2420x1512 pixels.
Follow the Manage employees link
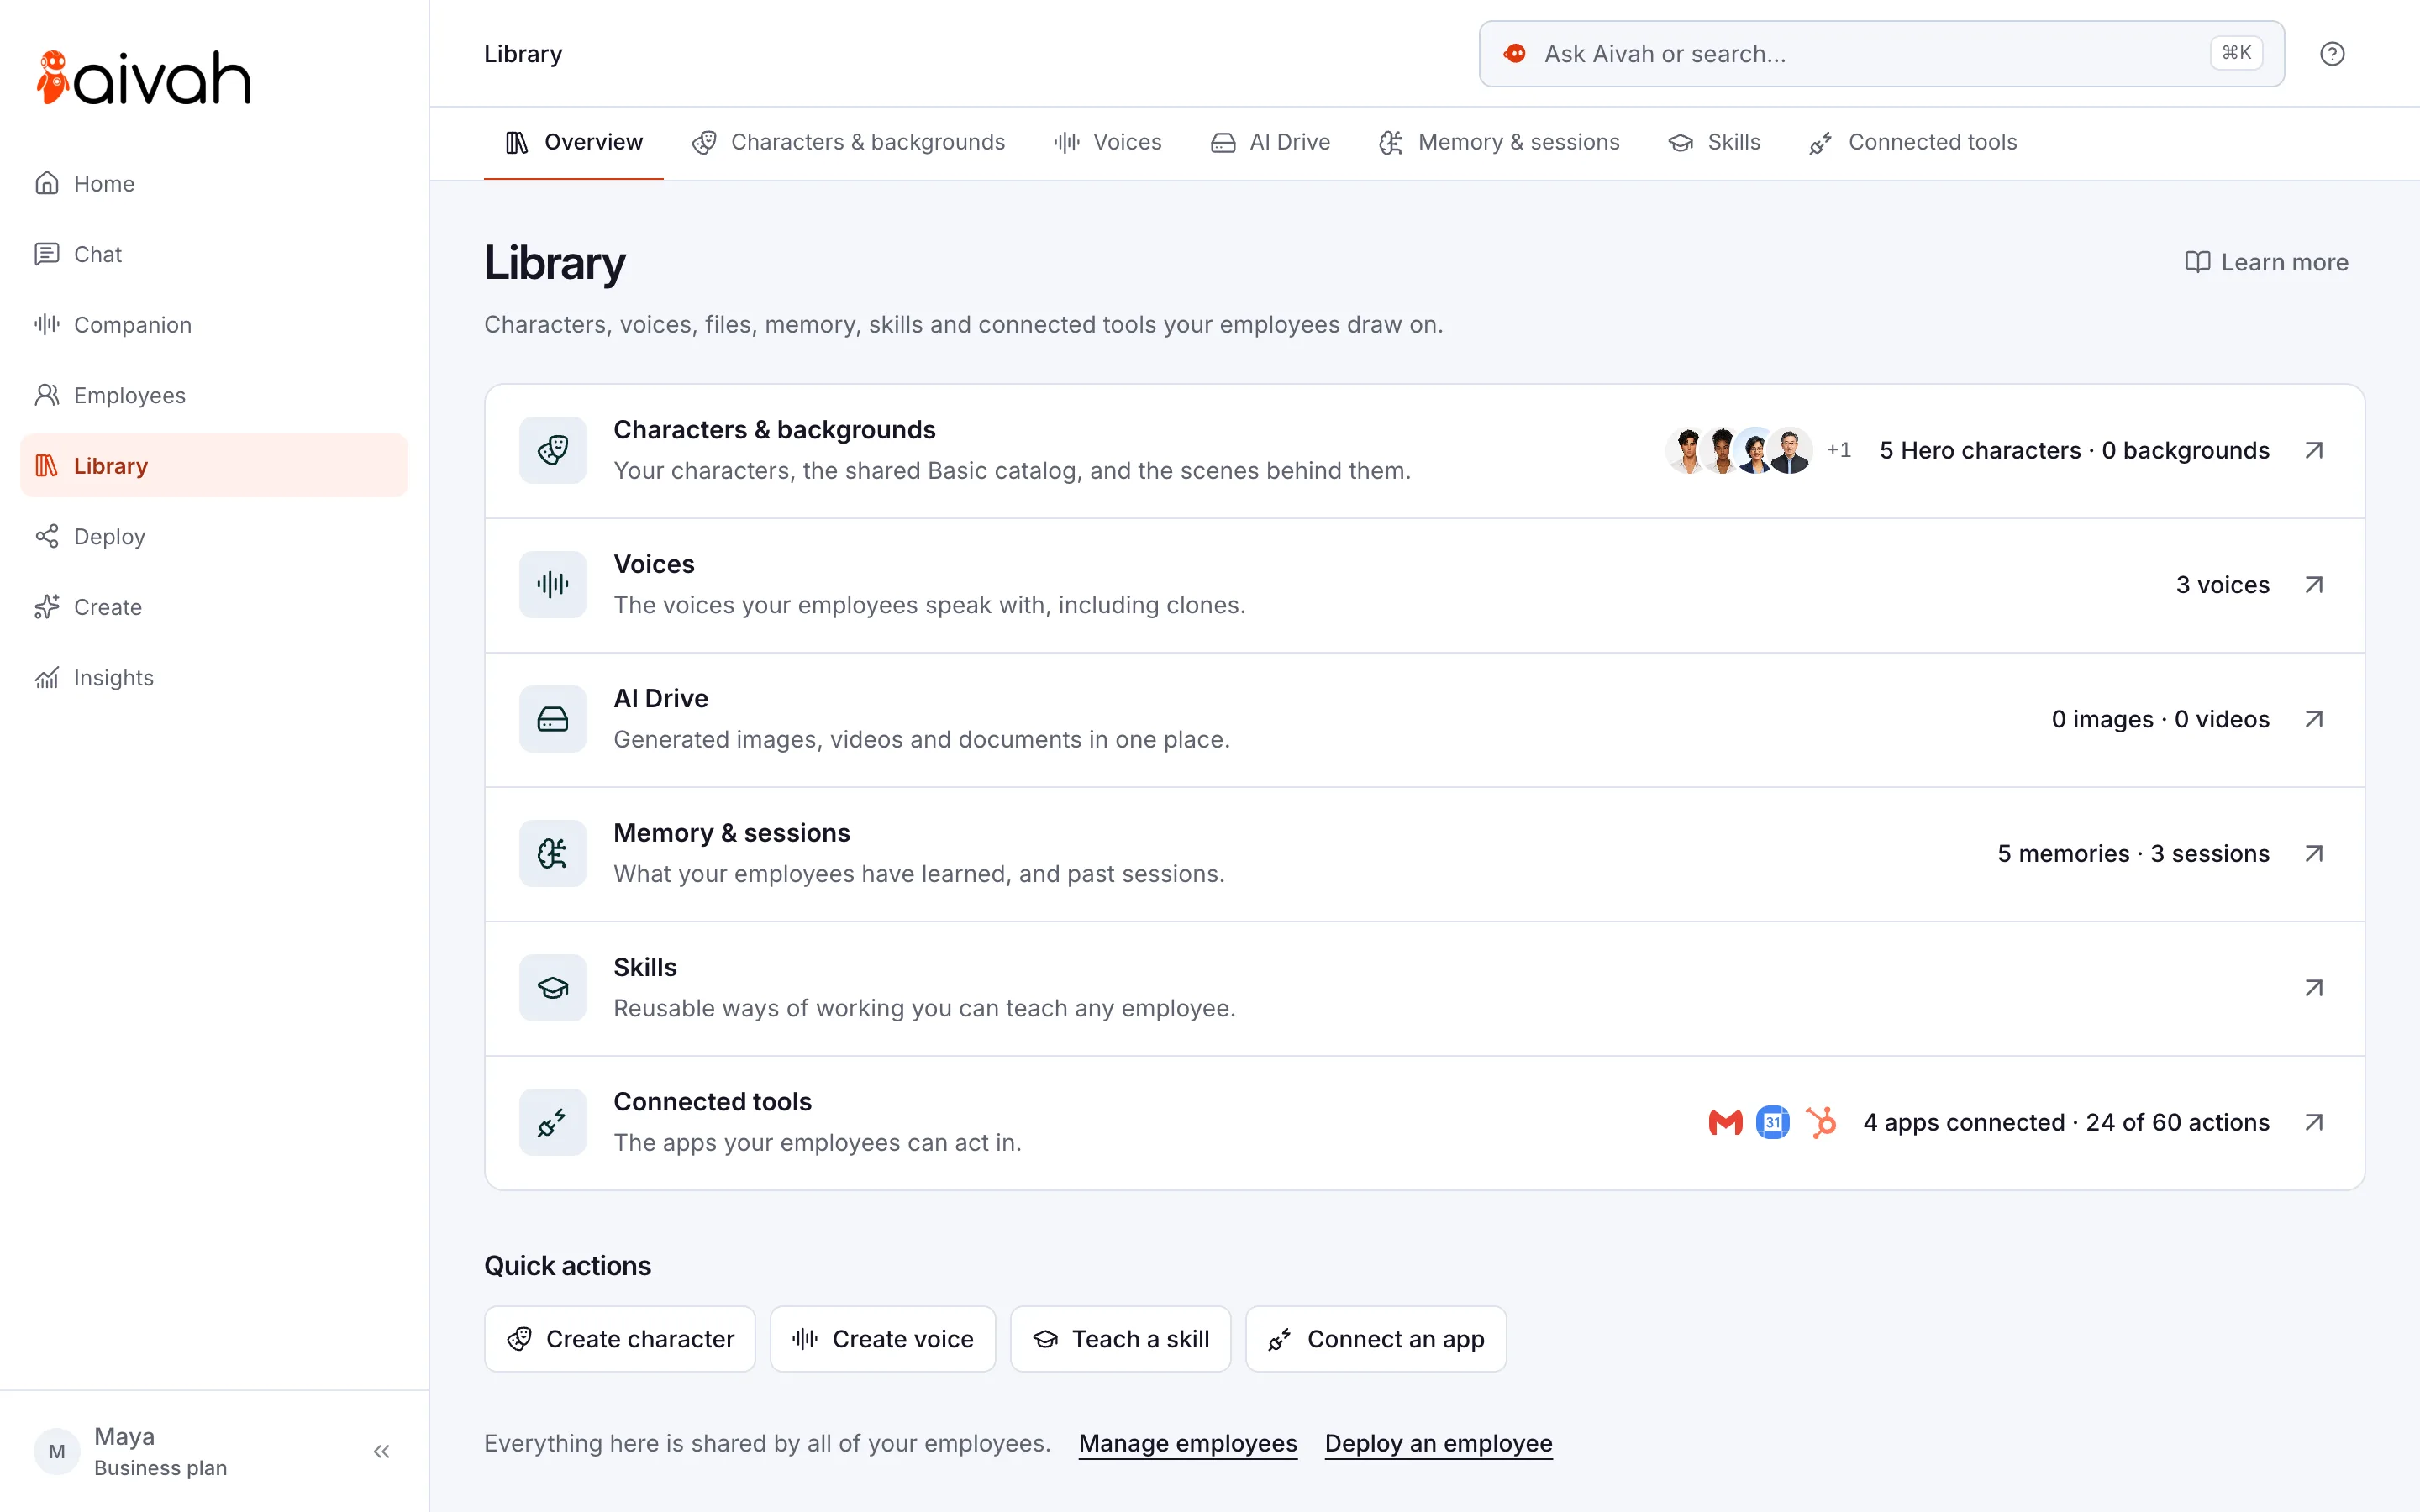pyautogui.click(x=1188, y=1443)
